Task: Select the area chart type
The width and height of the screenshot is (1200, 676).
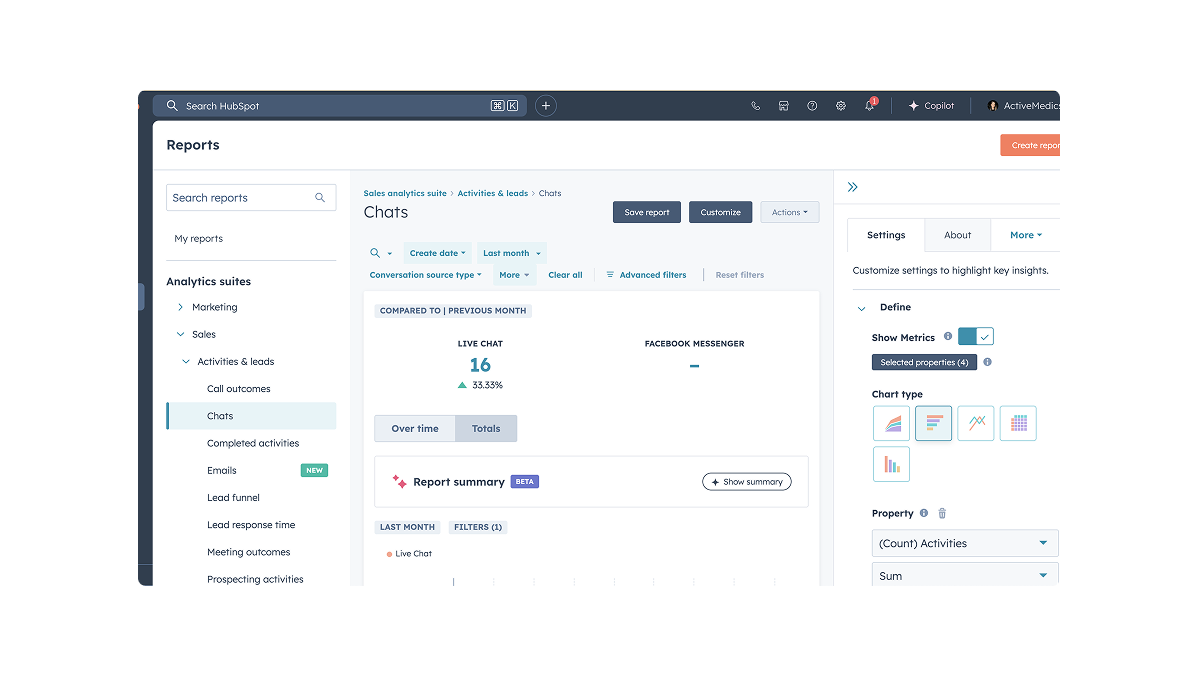Action: (x=891, y=423)
